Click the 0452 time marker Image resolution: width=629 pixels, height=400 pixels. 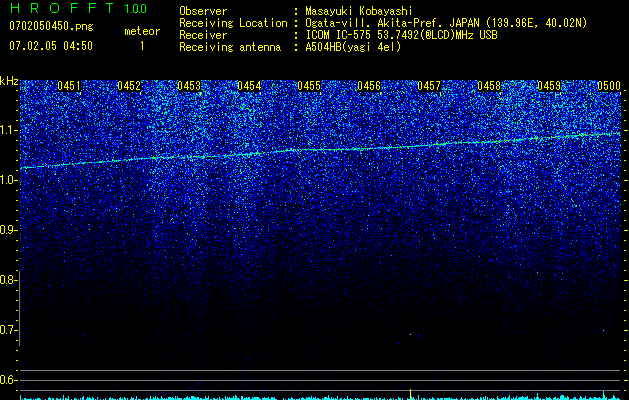[129, 86]
